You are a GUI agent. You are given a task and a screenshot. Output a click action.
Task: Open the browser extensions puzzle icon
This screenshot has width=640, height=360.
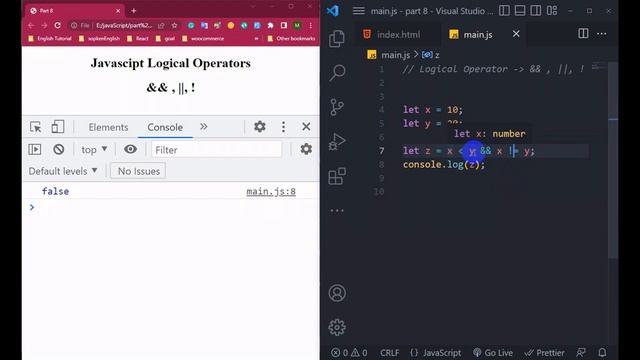(270, 25)
